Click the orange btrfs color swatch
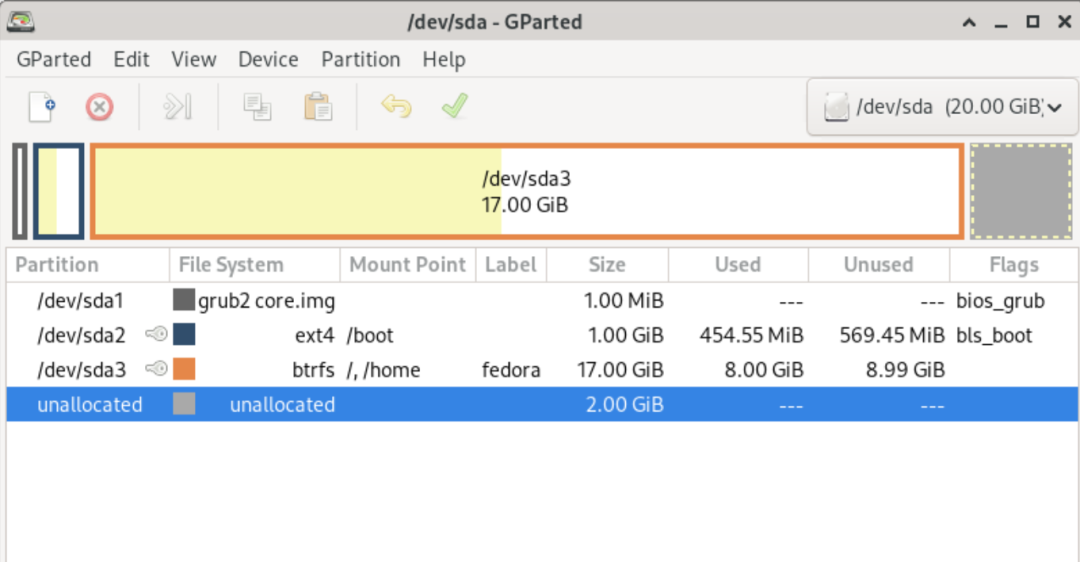 184,370
